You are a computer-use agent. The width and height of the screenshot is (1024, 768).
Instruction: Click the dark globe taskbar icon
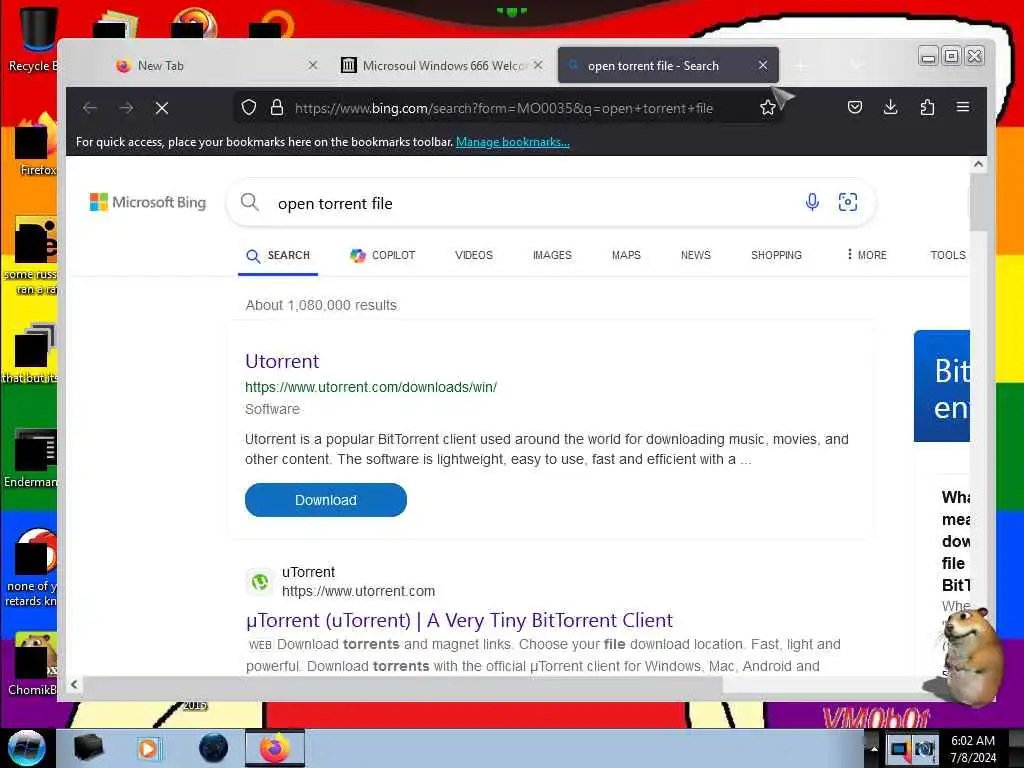click(214, 748)
